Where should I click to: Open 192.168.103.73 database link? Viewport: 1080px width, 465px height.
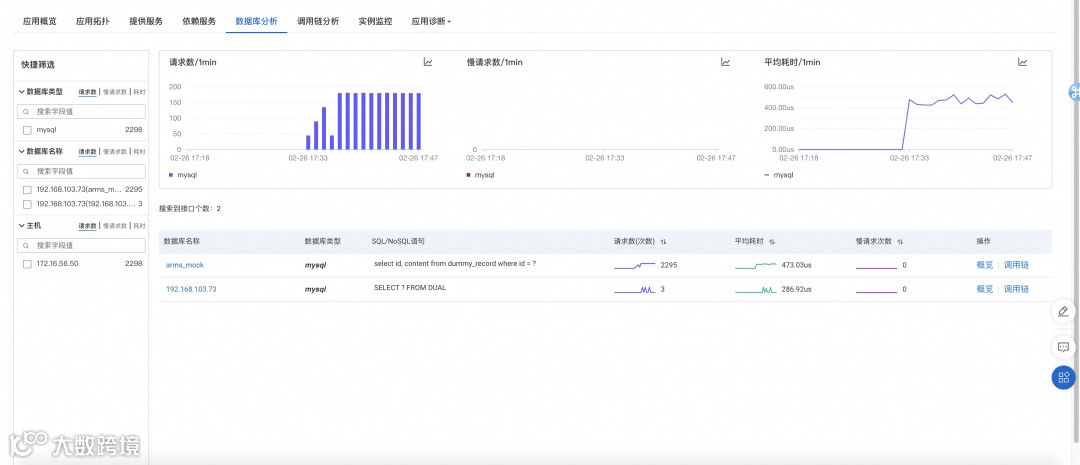click(x=191, y=289)
